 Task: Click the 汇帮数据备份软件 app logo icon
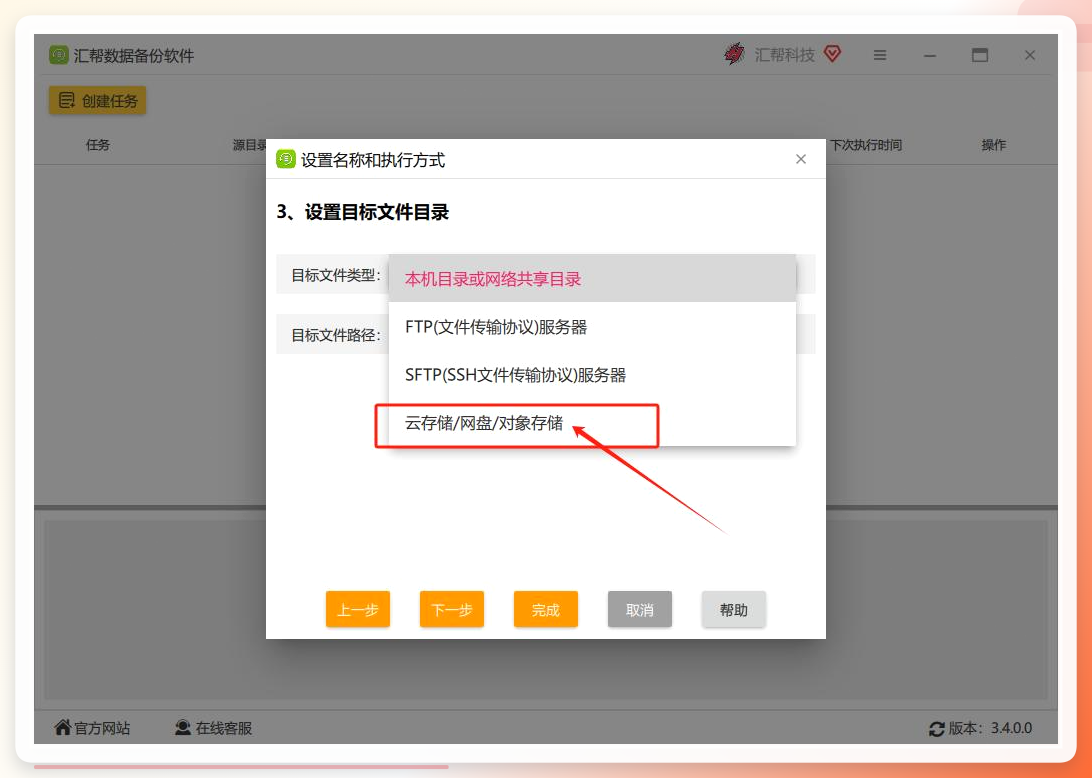(x=58, y=55)
